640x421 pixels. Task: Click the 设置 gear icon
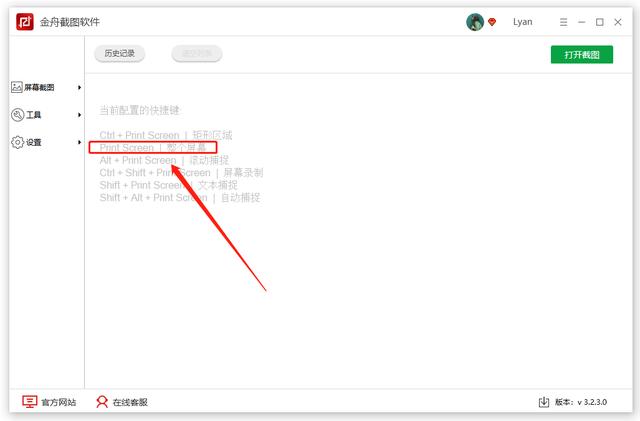17,143
